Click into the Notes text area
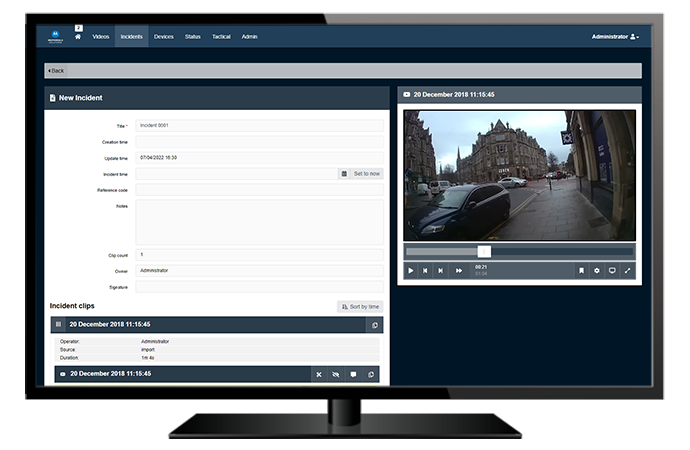 pos(259,221)
